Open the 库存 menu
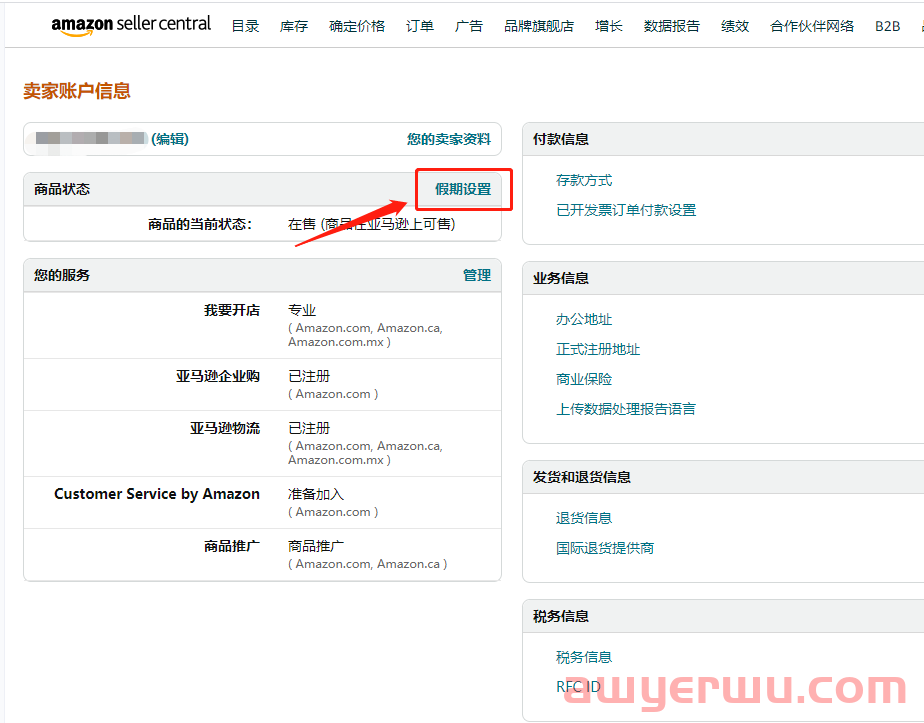Viewport: 924px width, 723px height. tap(294, 26)
